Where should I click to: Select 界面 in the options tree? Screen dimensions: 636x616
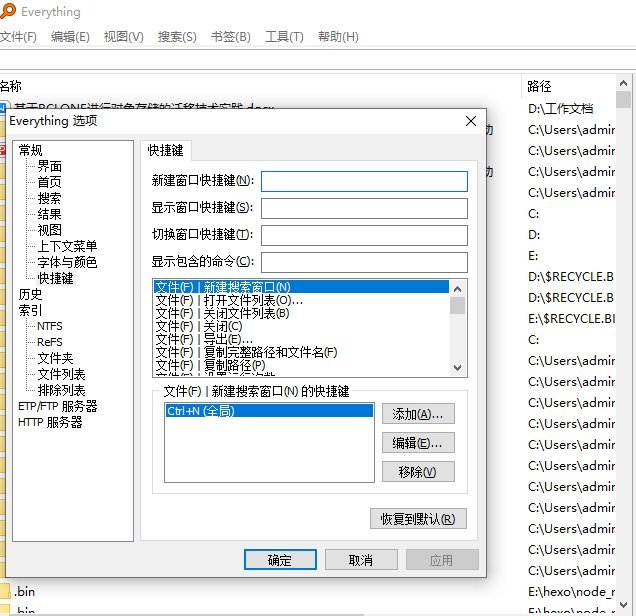coord(50,166)
